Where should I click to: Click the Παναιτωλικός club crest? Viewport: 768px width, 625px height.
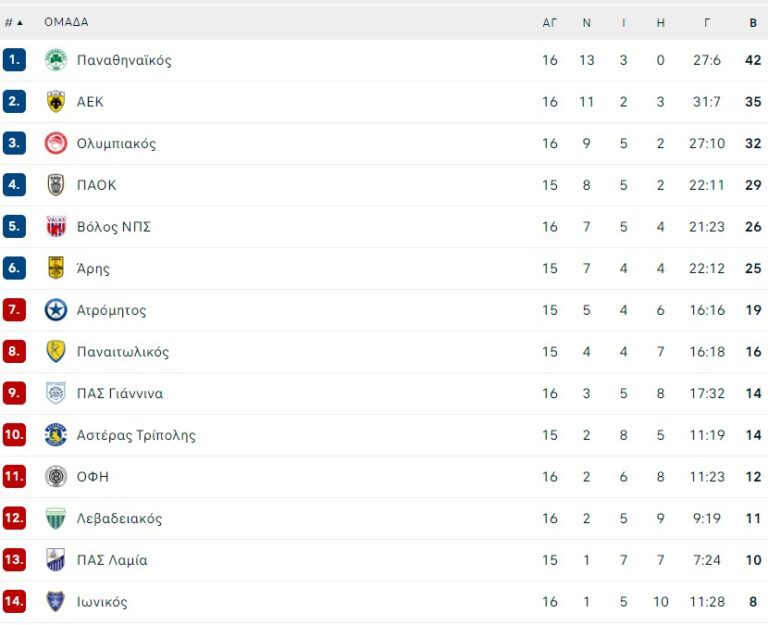(56, 352)
